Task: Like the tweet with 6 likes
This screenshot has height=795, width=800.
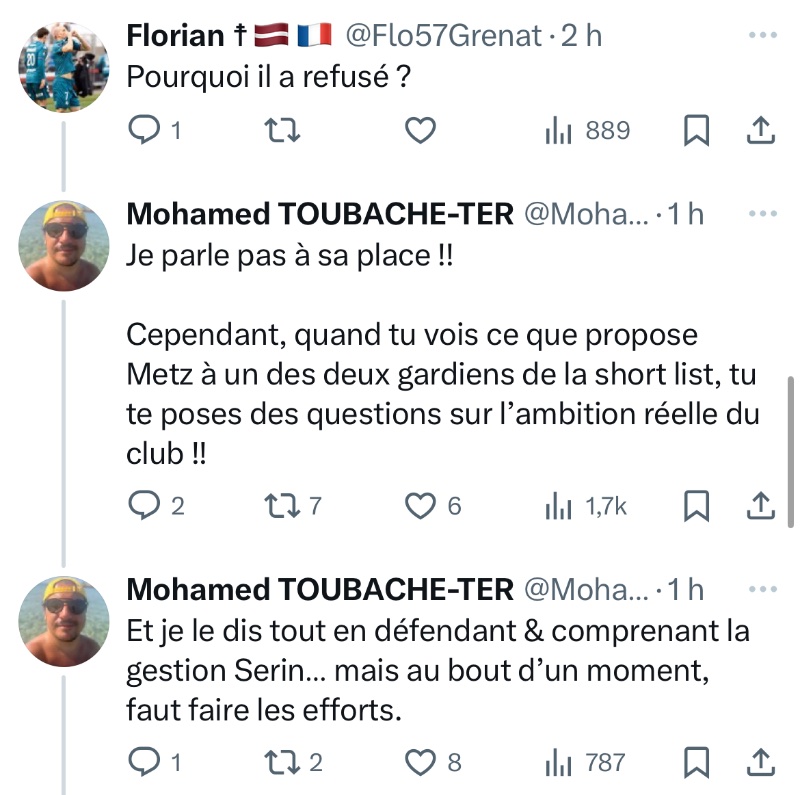Action: tap(420, 507)
